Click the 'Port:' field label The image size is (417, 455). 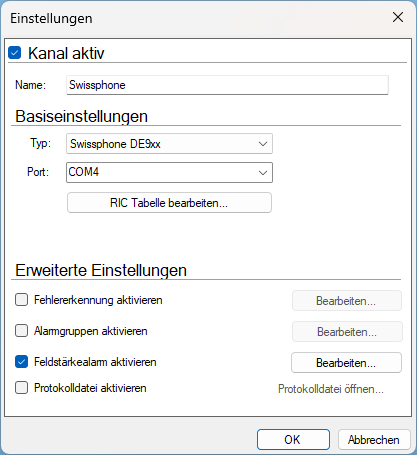38,172
